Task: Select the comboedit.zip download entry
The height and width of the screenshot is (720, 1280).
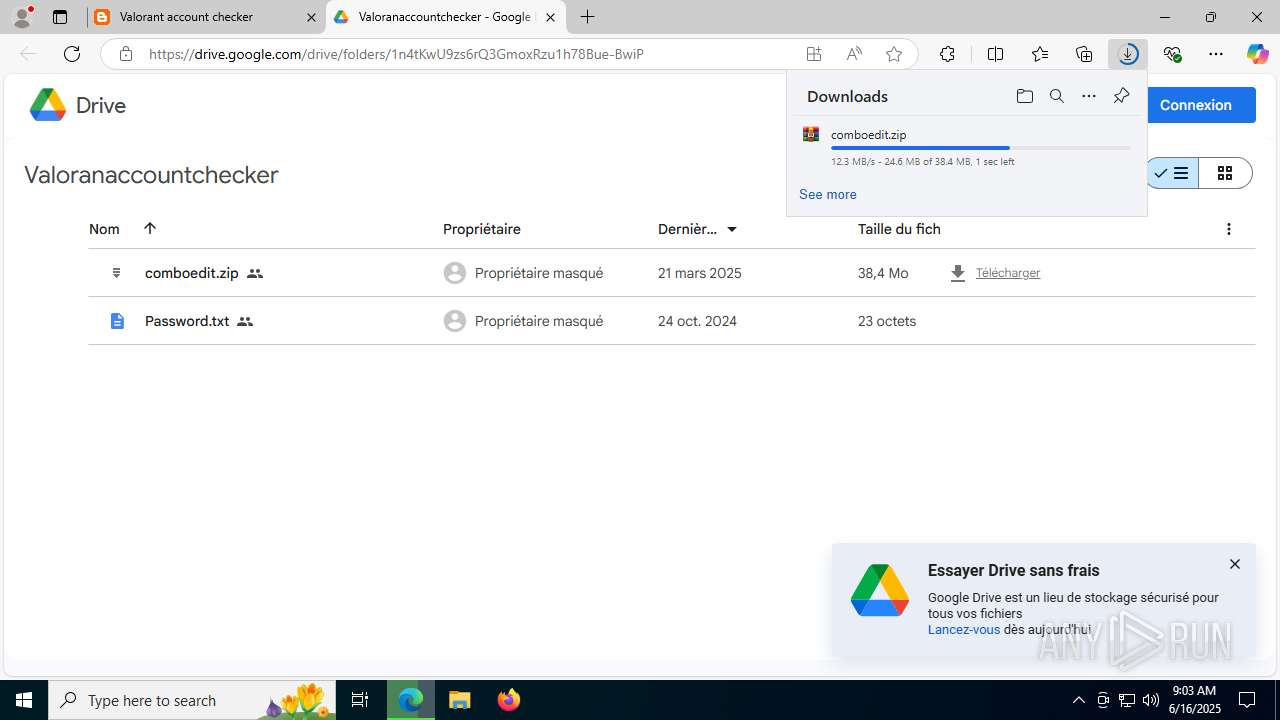Action: point(966,147)
